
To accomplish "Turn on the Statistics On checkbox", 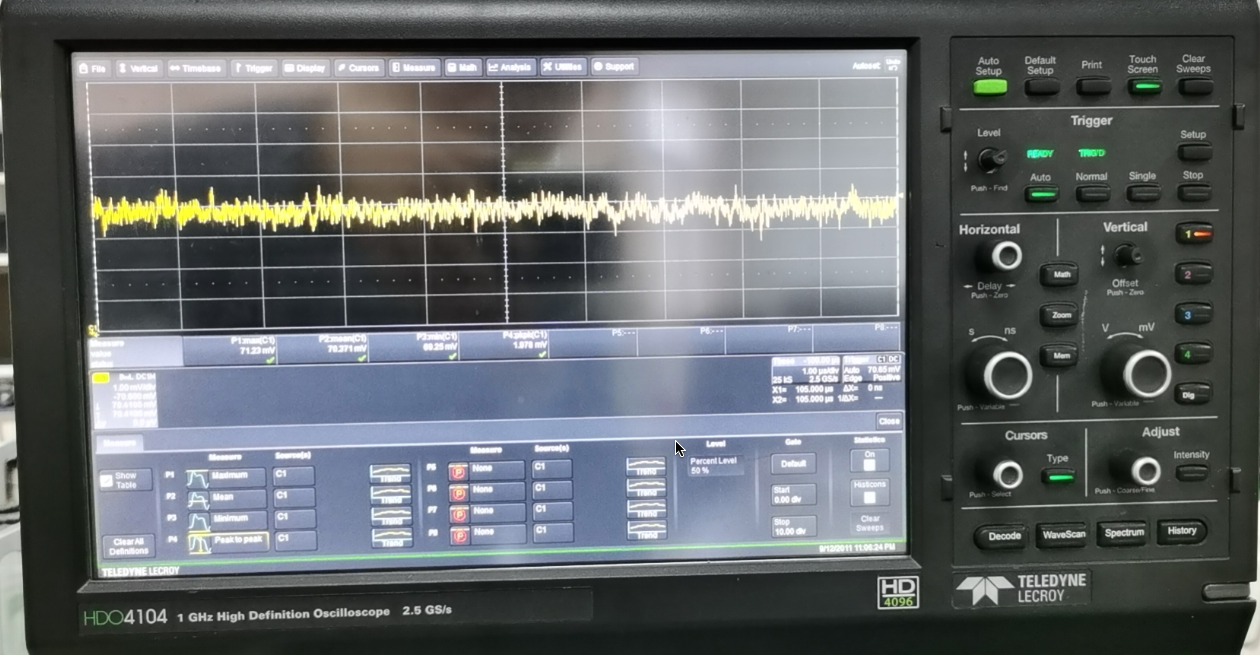I will pyautogui.click(x=869, y=459).
